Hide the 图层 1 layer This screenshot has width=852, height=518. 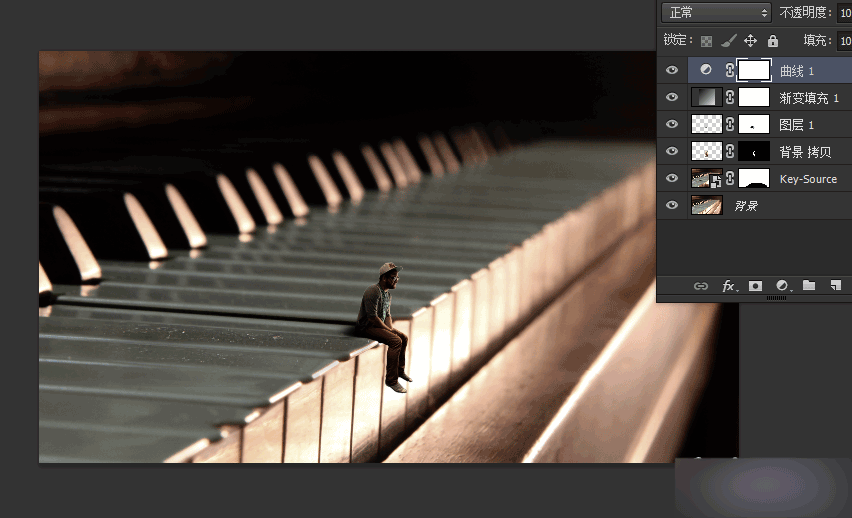click(672, 124)
